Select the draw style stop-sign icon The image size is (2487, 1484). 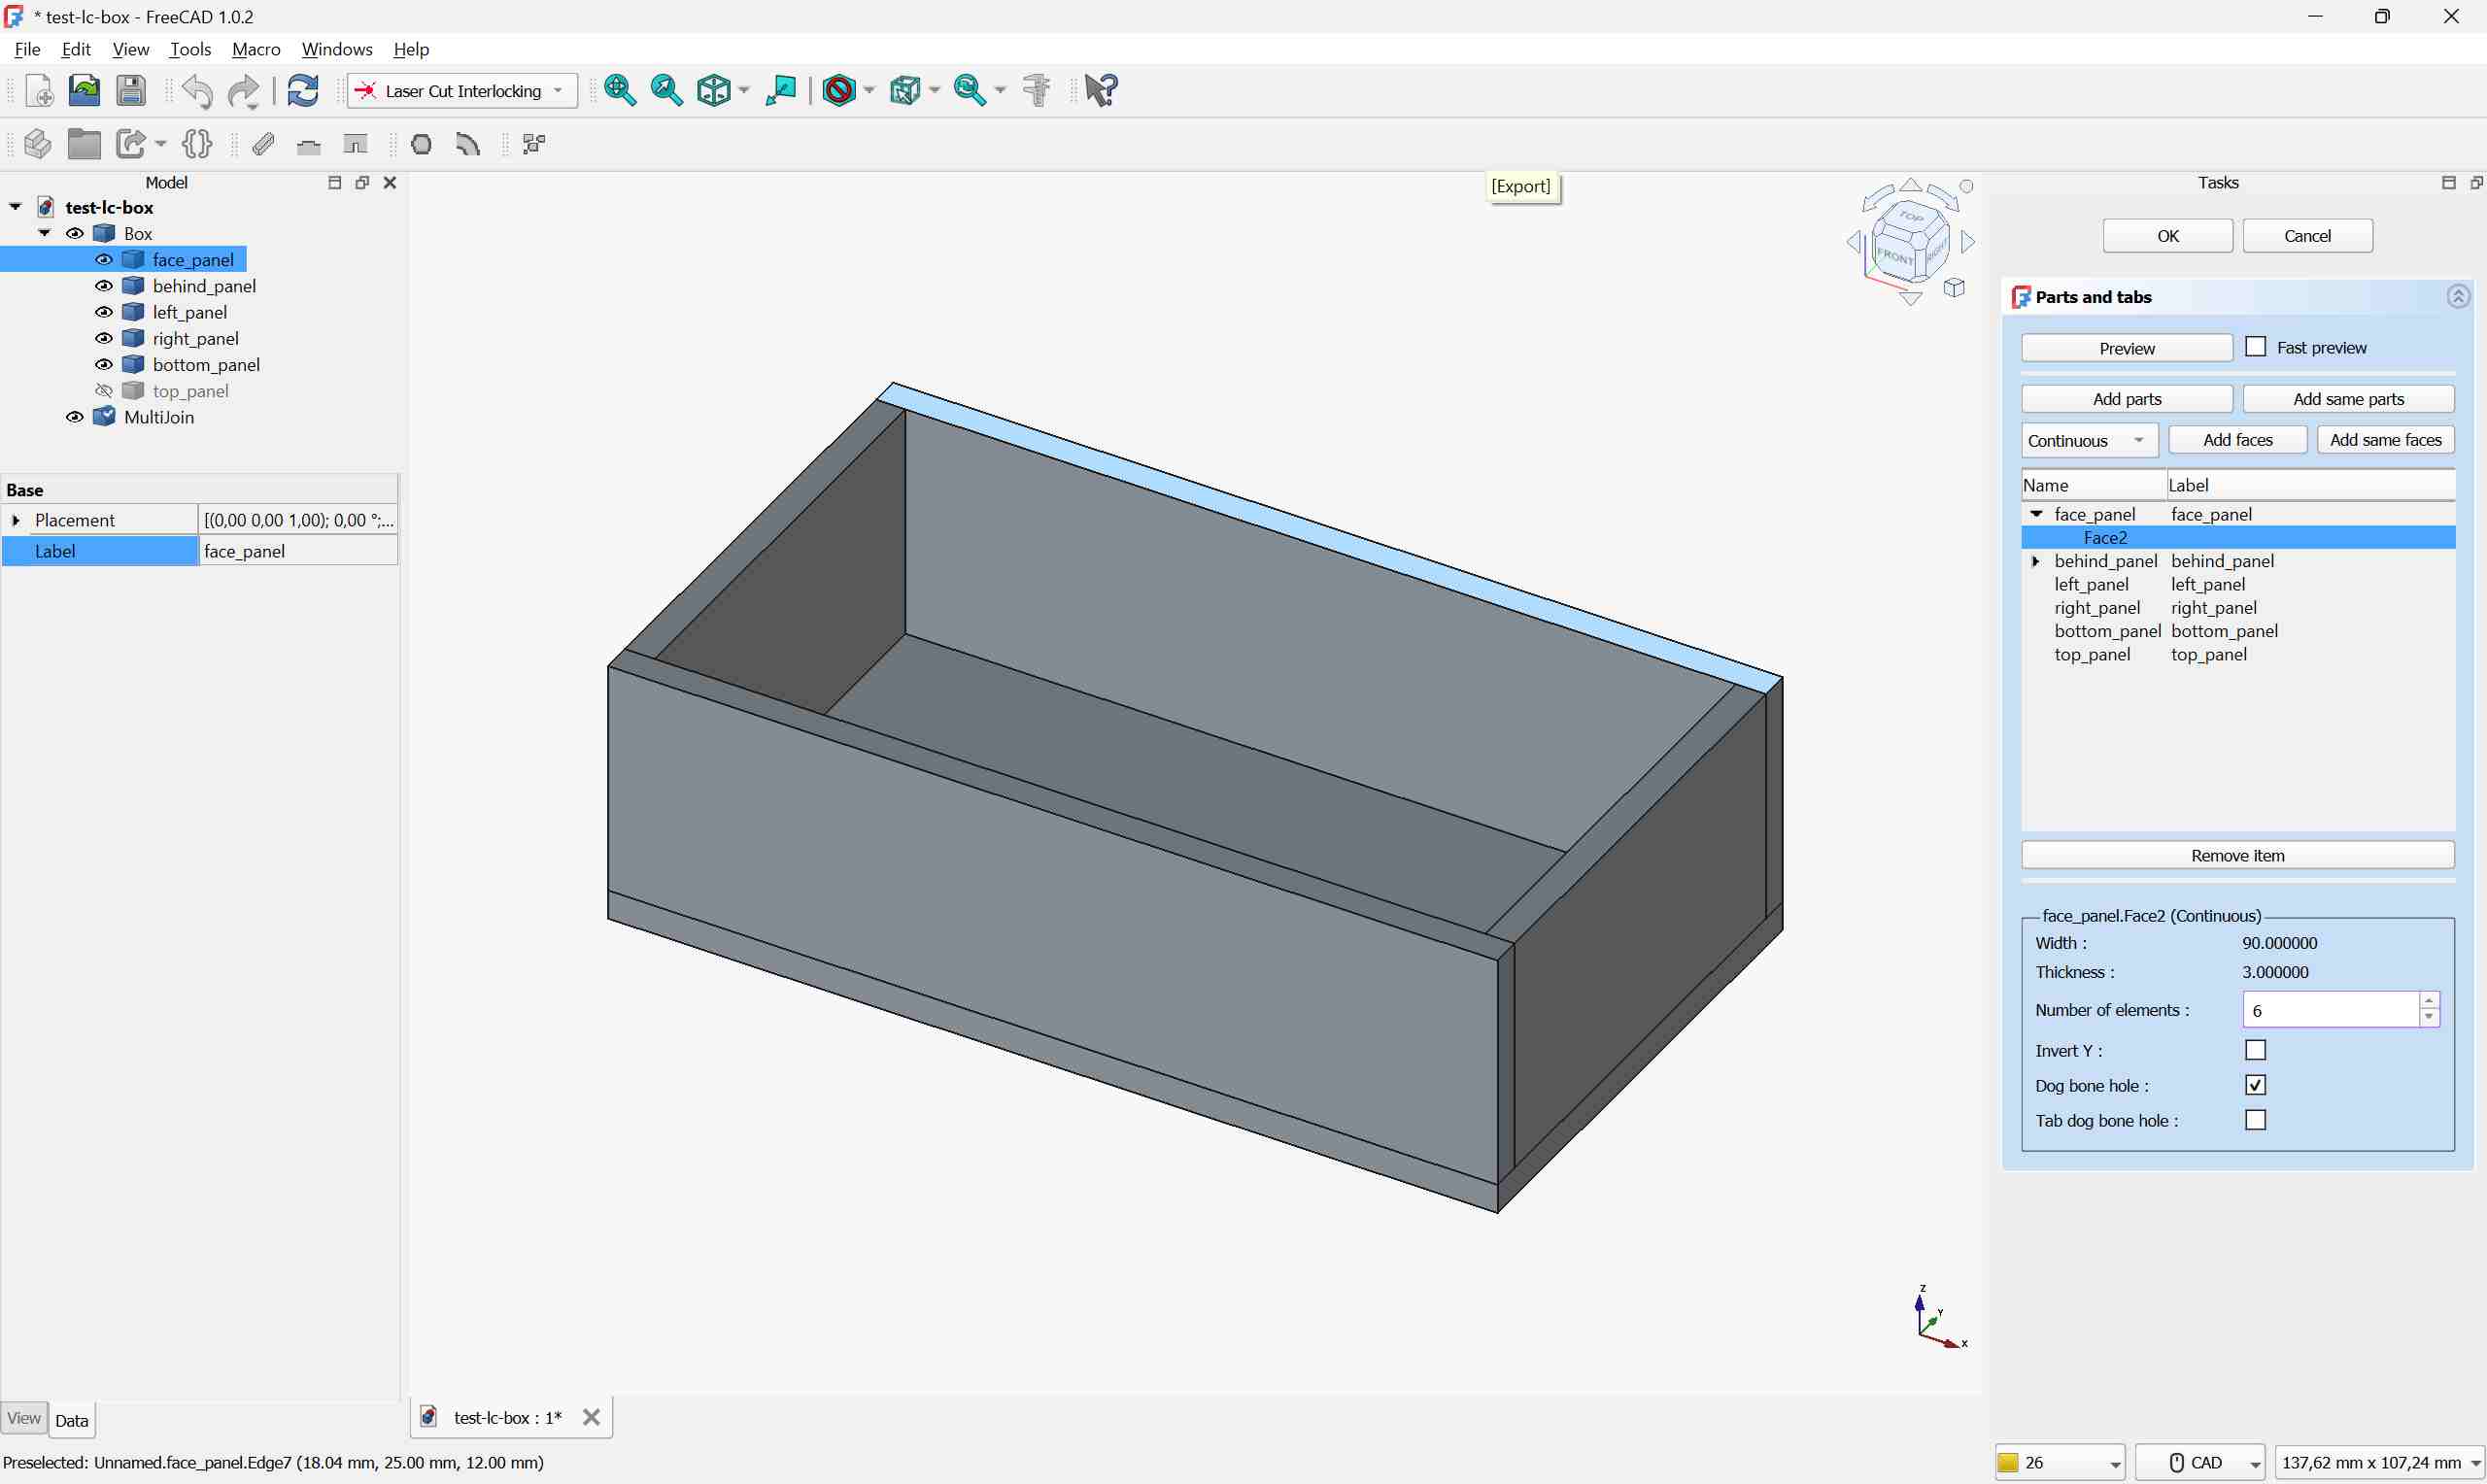point(841,90)
